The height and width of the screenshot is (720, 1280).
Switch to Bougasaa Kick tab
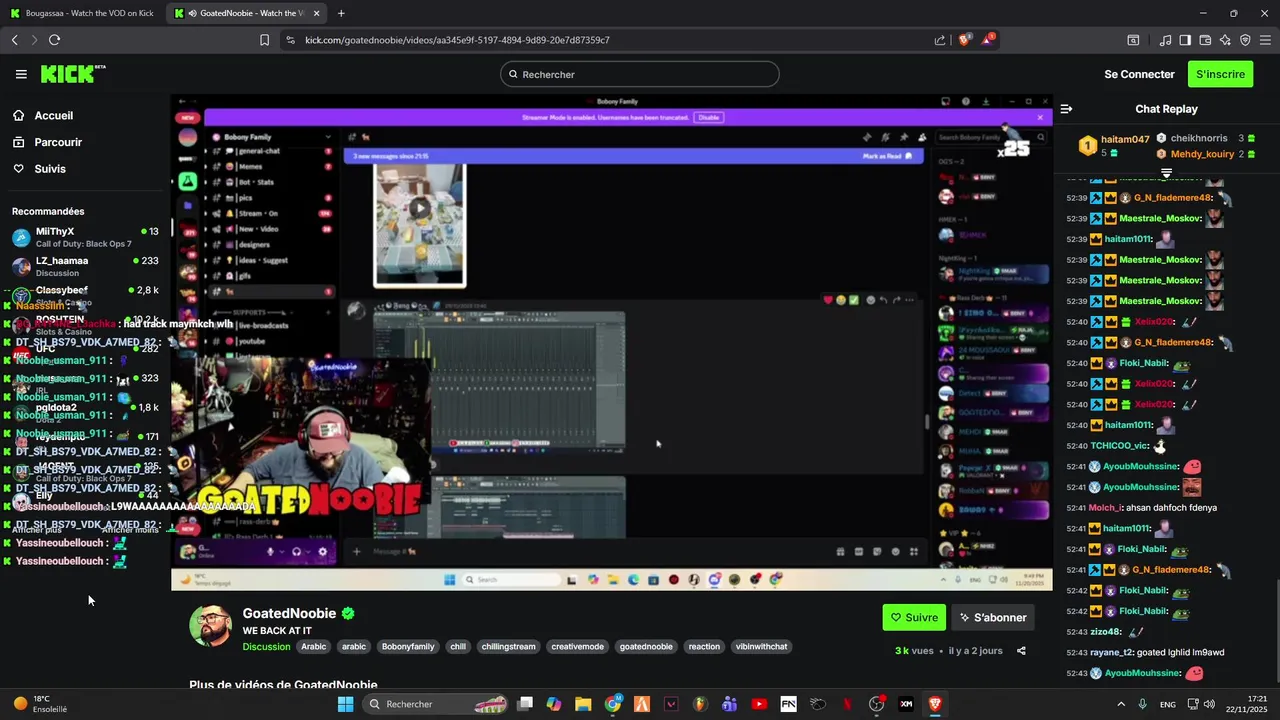82,13
